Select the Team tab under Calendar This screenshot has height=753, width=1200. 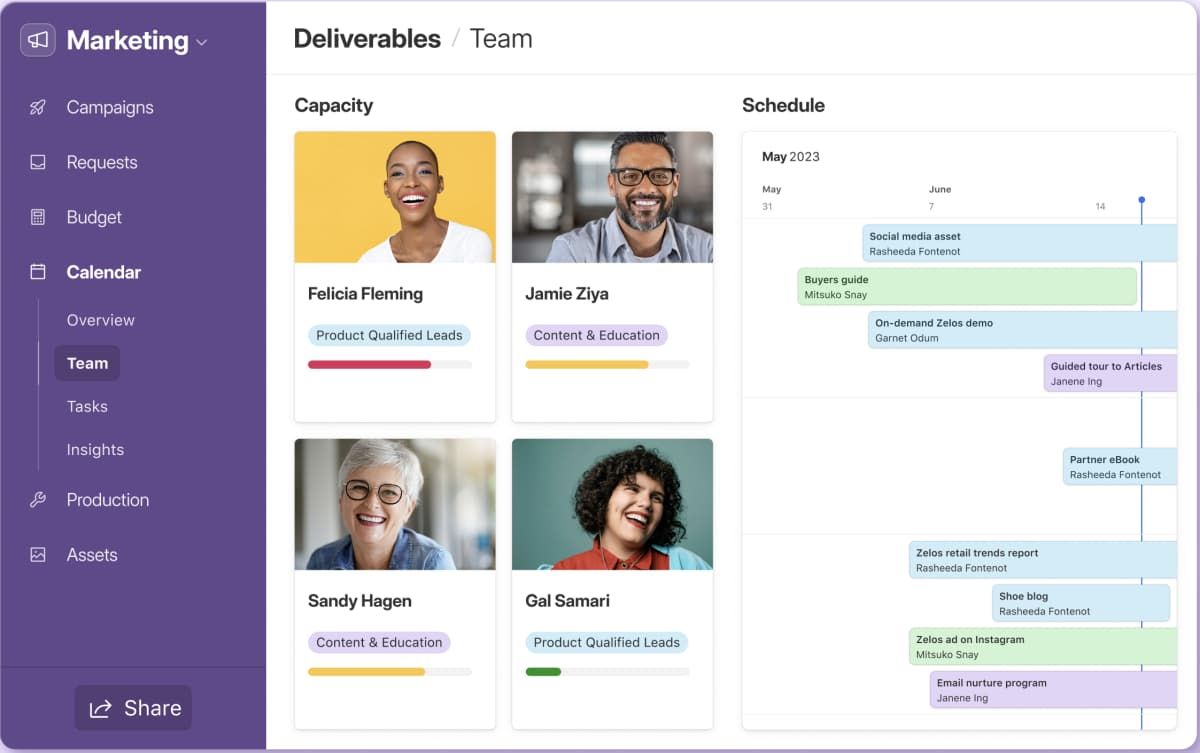[87, 363]
